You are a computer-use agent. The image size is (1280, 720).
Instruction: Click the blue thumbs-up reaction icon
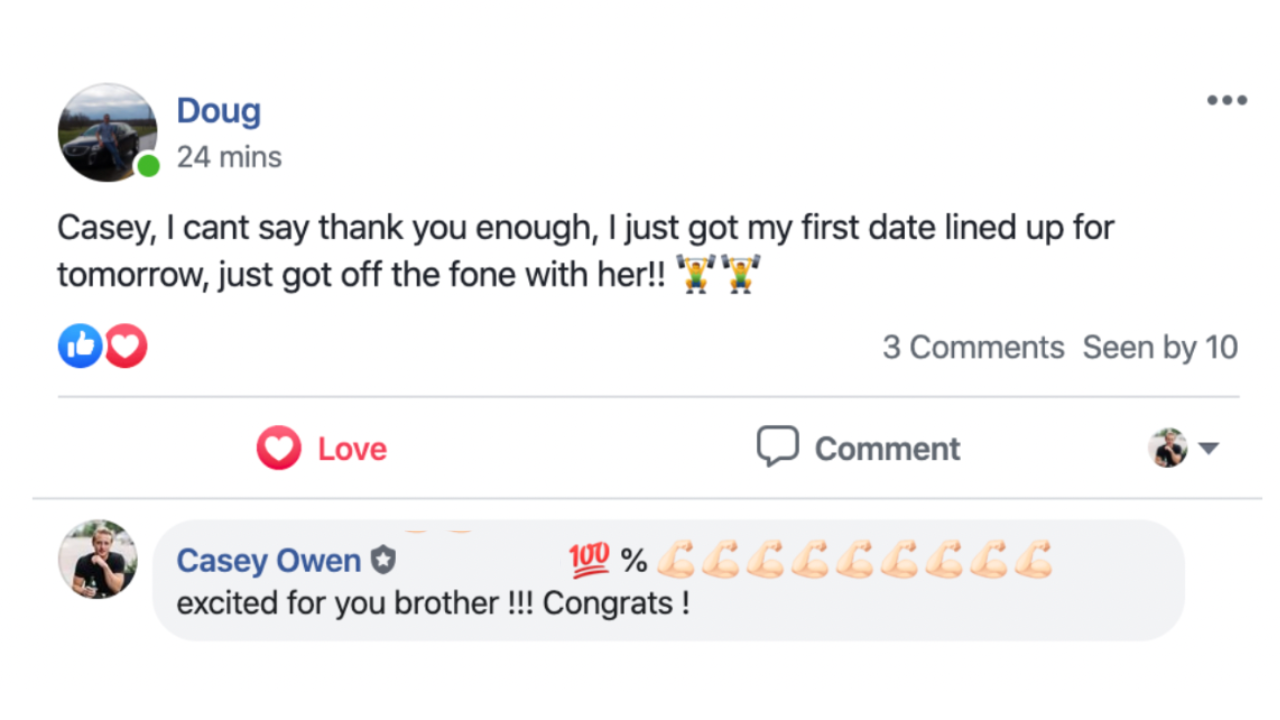point(80,346)
